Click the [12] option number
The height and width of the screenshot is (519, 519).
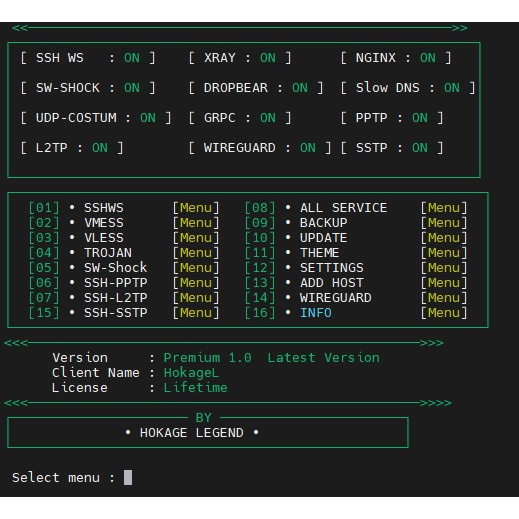point(260,268)
